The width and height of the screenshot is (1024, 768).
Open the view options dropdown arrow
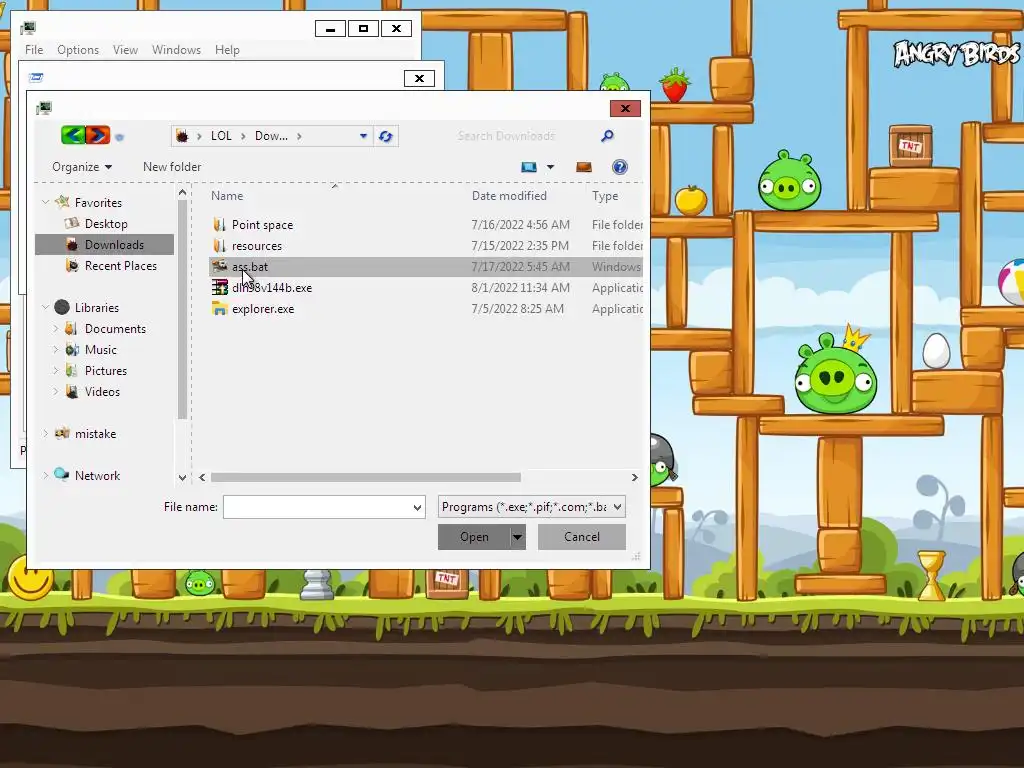coord(551,167)
